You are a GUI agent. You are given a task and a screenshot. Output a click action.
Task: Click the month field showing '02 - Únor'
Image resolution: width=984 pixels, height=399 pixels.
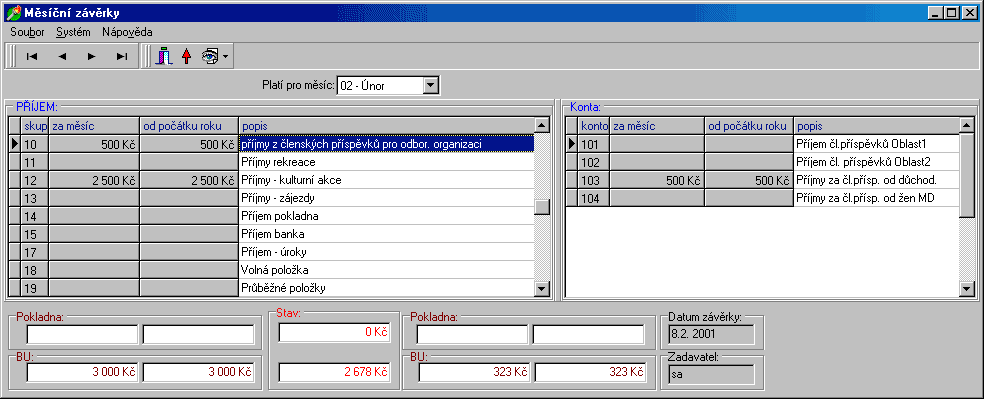pos(380,86)
